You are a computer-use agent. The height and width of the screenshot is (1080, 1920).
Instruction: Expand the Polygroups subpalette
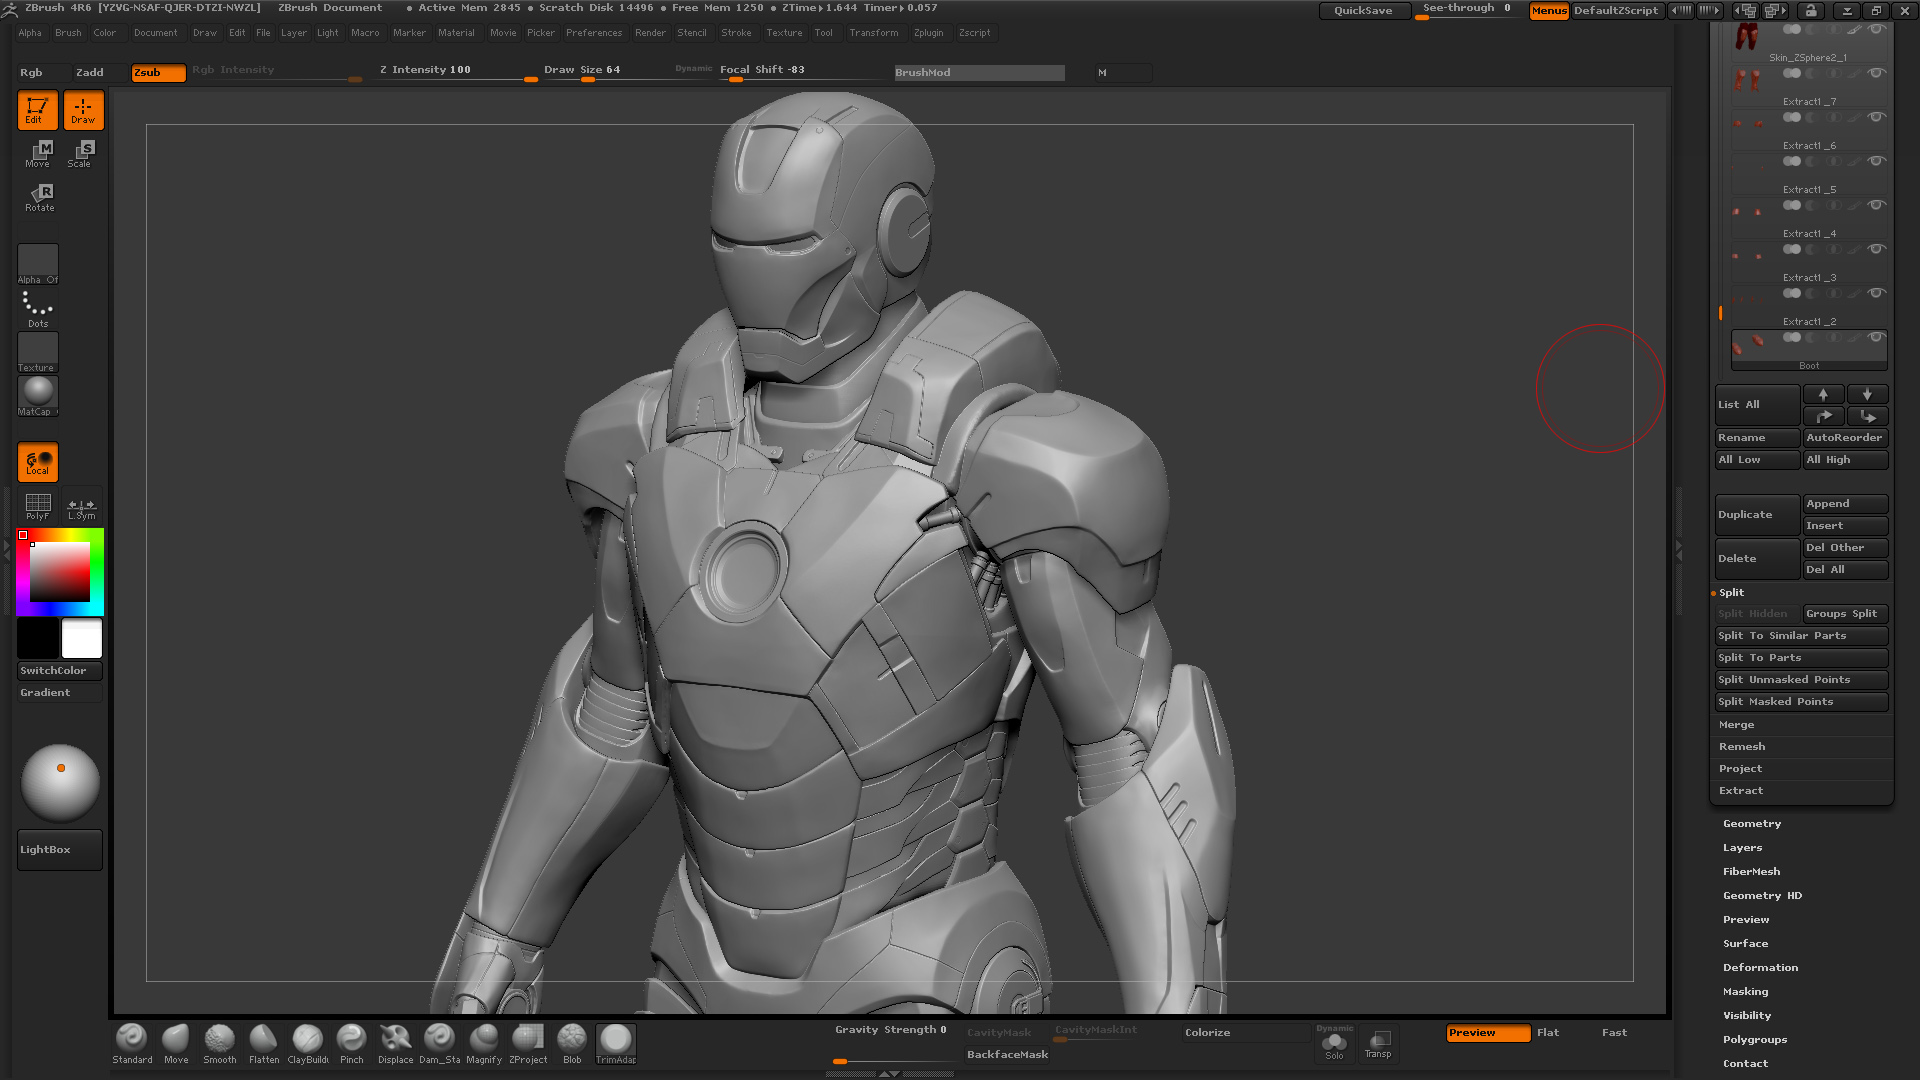pyautogui.click(x=1755, y=1040)
